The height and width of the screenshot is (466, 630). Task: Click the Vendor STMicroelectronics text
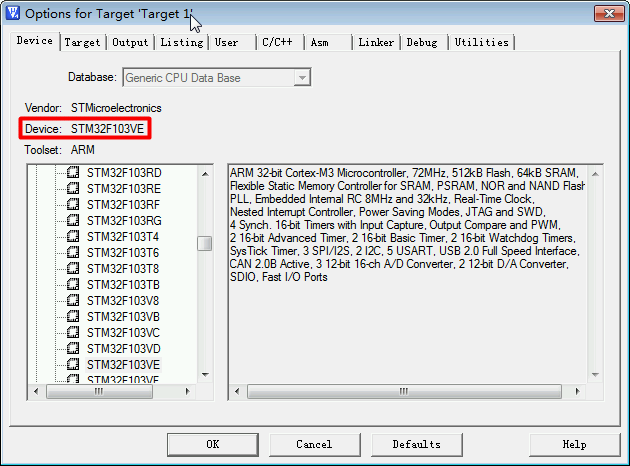[x=93, y=108]
